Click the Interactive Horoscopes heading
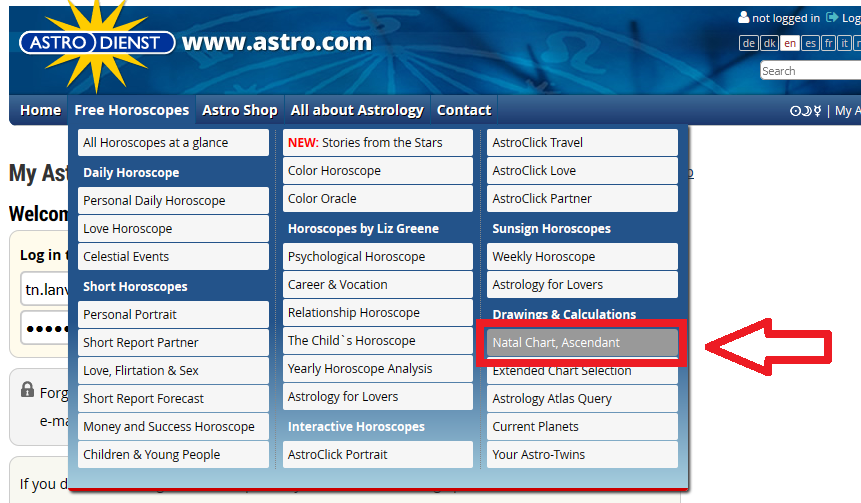861x503 pixels. 356,427
